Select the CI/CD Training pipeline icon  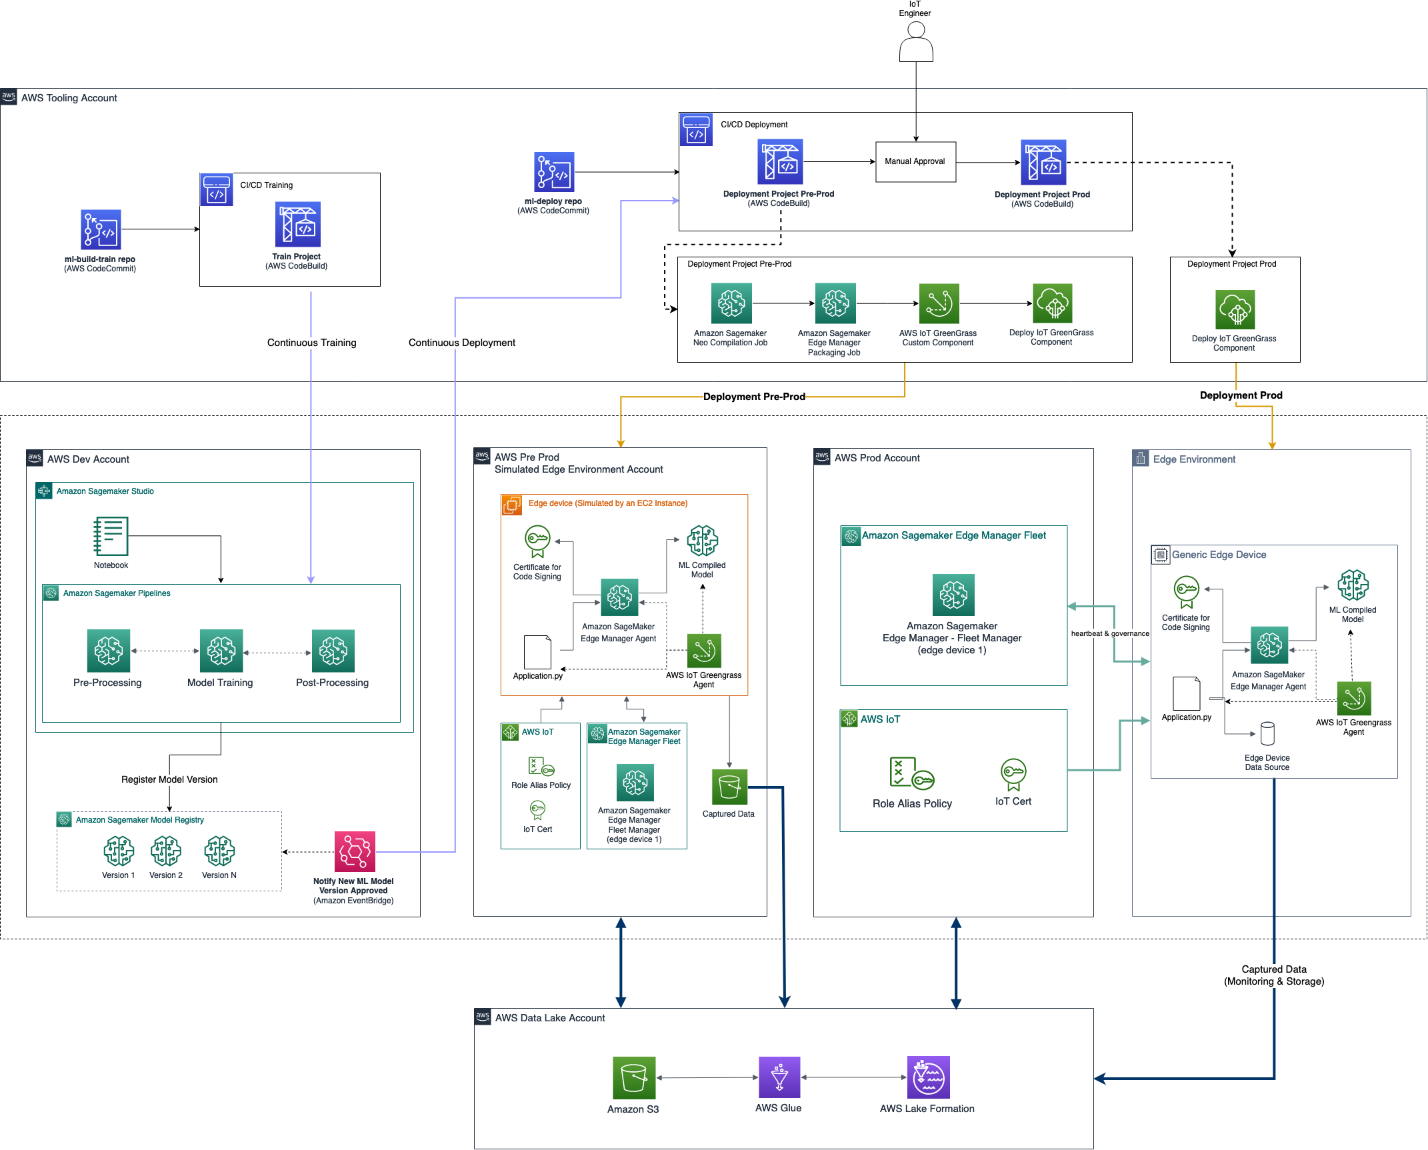click(216, 189)
